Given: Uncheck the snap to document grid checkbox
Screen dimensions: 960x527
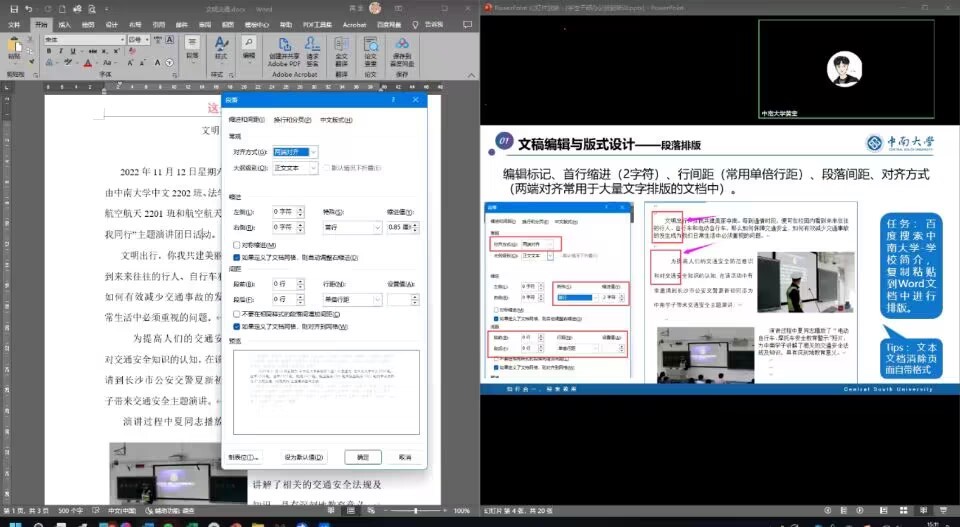Looking at the screenshot, I should 236,326.
